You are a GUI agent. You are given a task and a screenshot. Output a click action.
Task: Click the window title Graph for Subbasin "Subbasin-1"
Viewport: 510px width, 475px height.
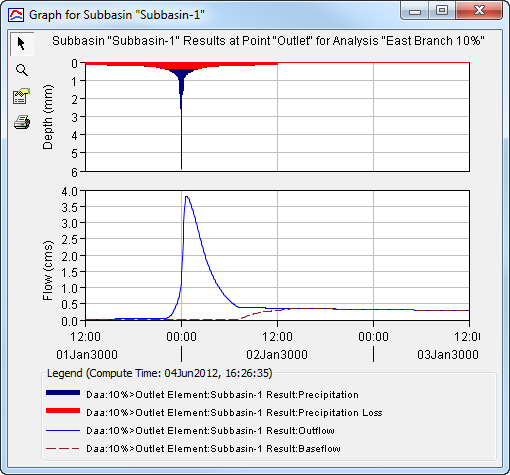(x=117, y=15)
